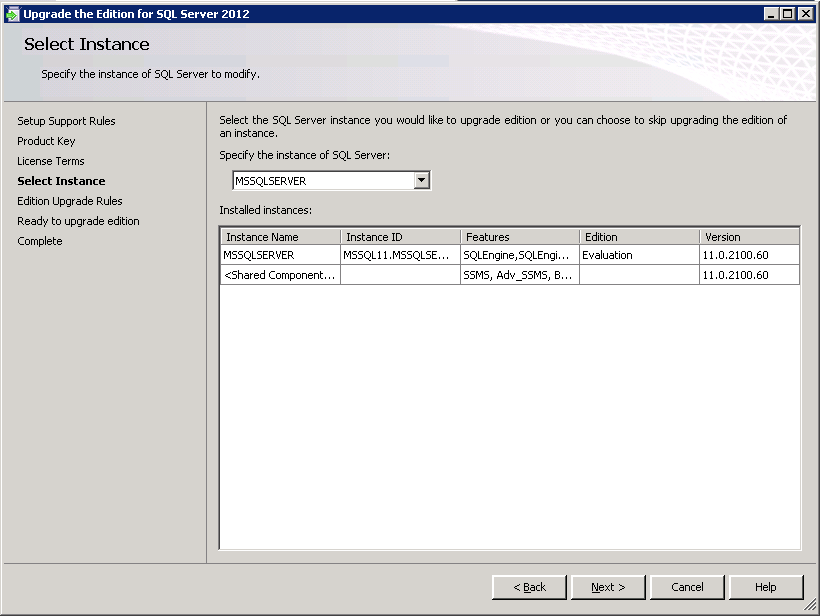Screen dimensions: 820x616
Task: Sort by the Instance Name column header
Action: (x=281, y=237)
